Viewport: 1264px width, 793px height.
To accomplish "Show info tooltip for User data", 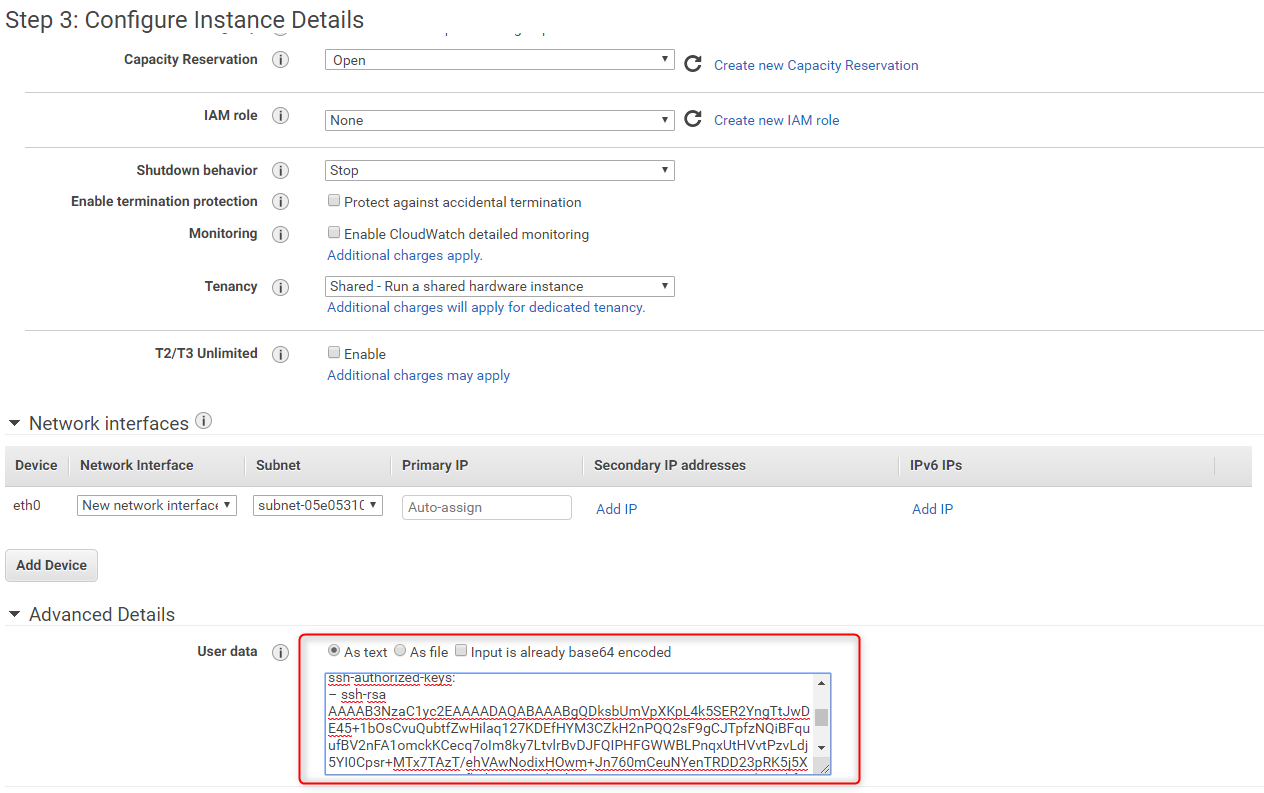I will point(281,652).
